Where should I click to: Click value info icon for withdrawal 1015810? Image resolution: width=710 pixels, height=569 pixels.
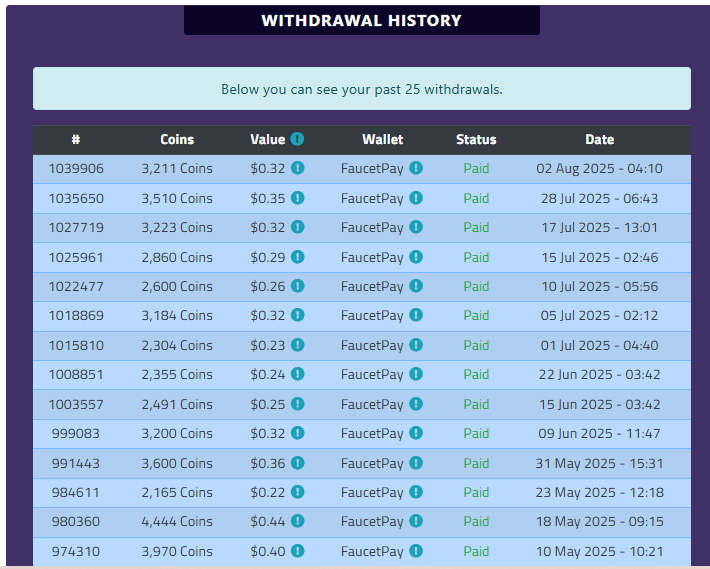tap(297, 345)
